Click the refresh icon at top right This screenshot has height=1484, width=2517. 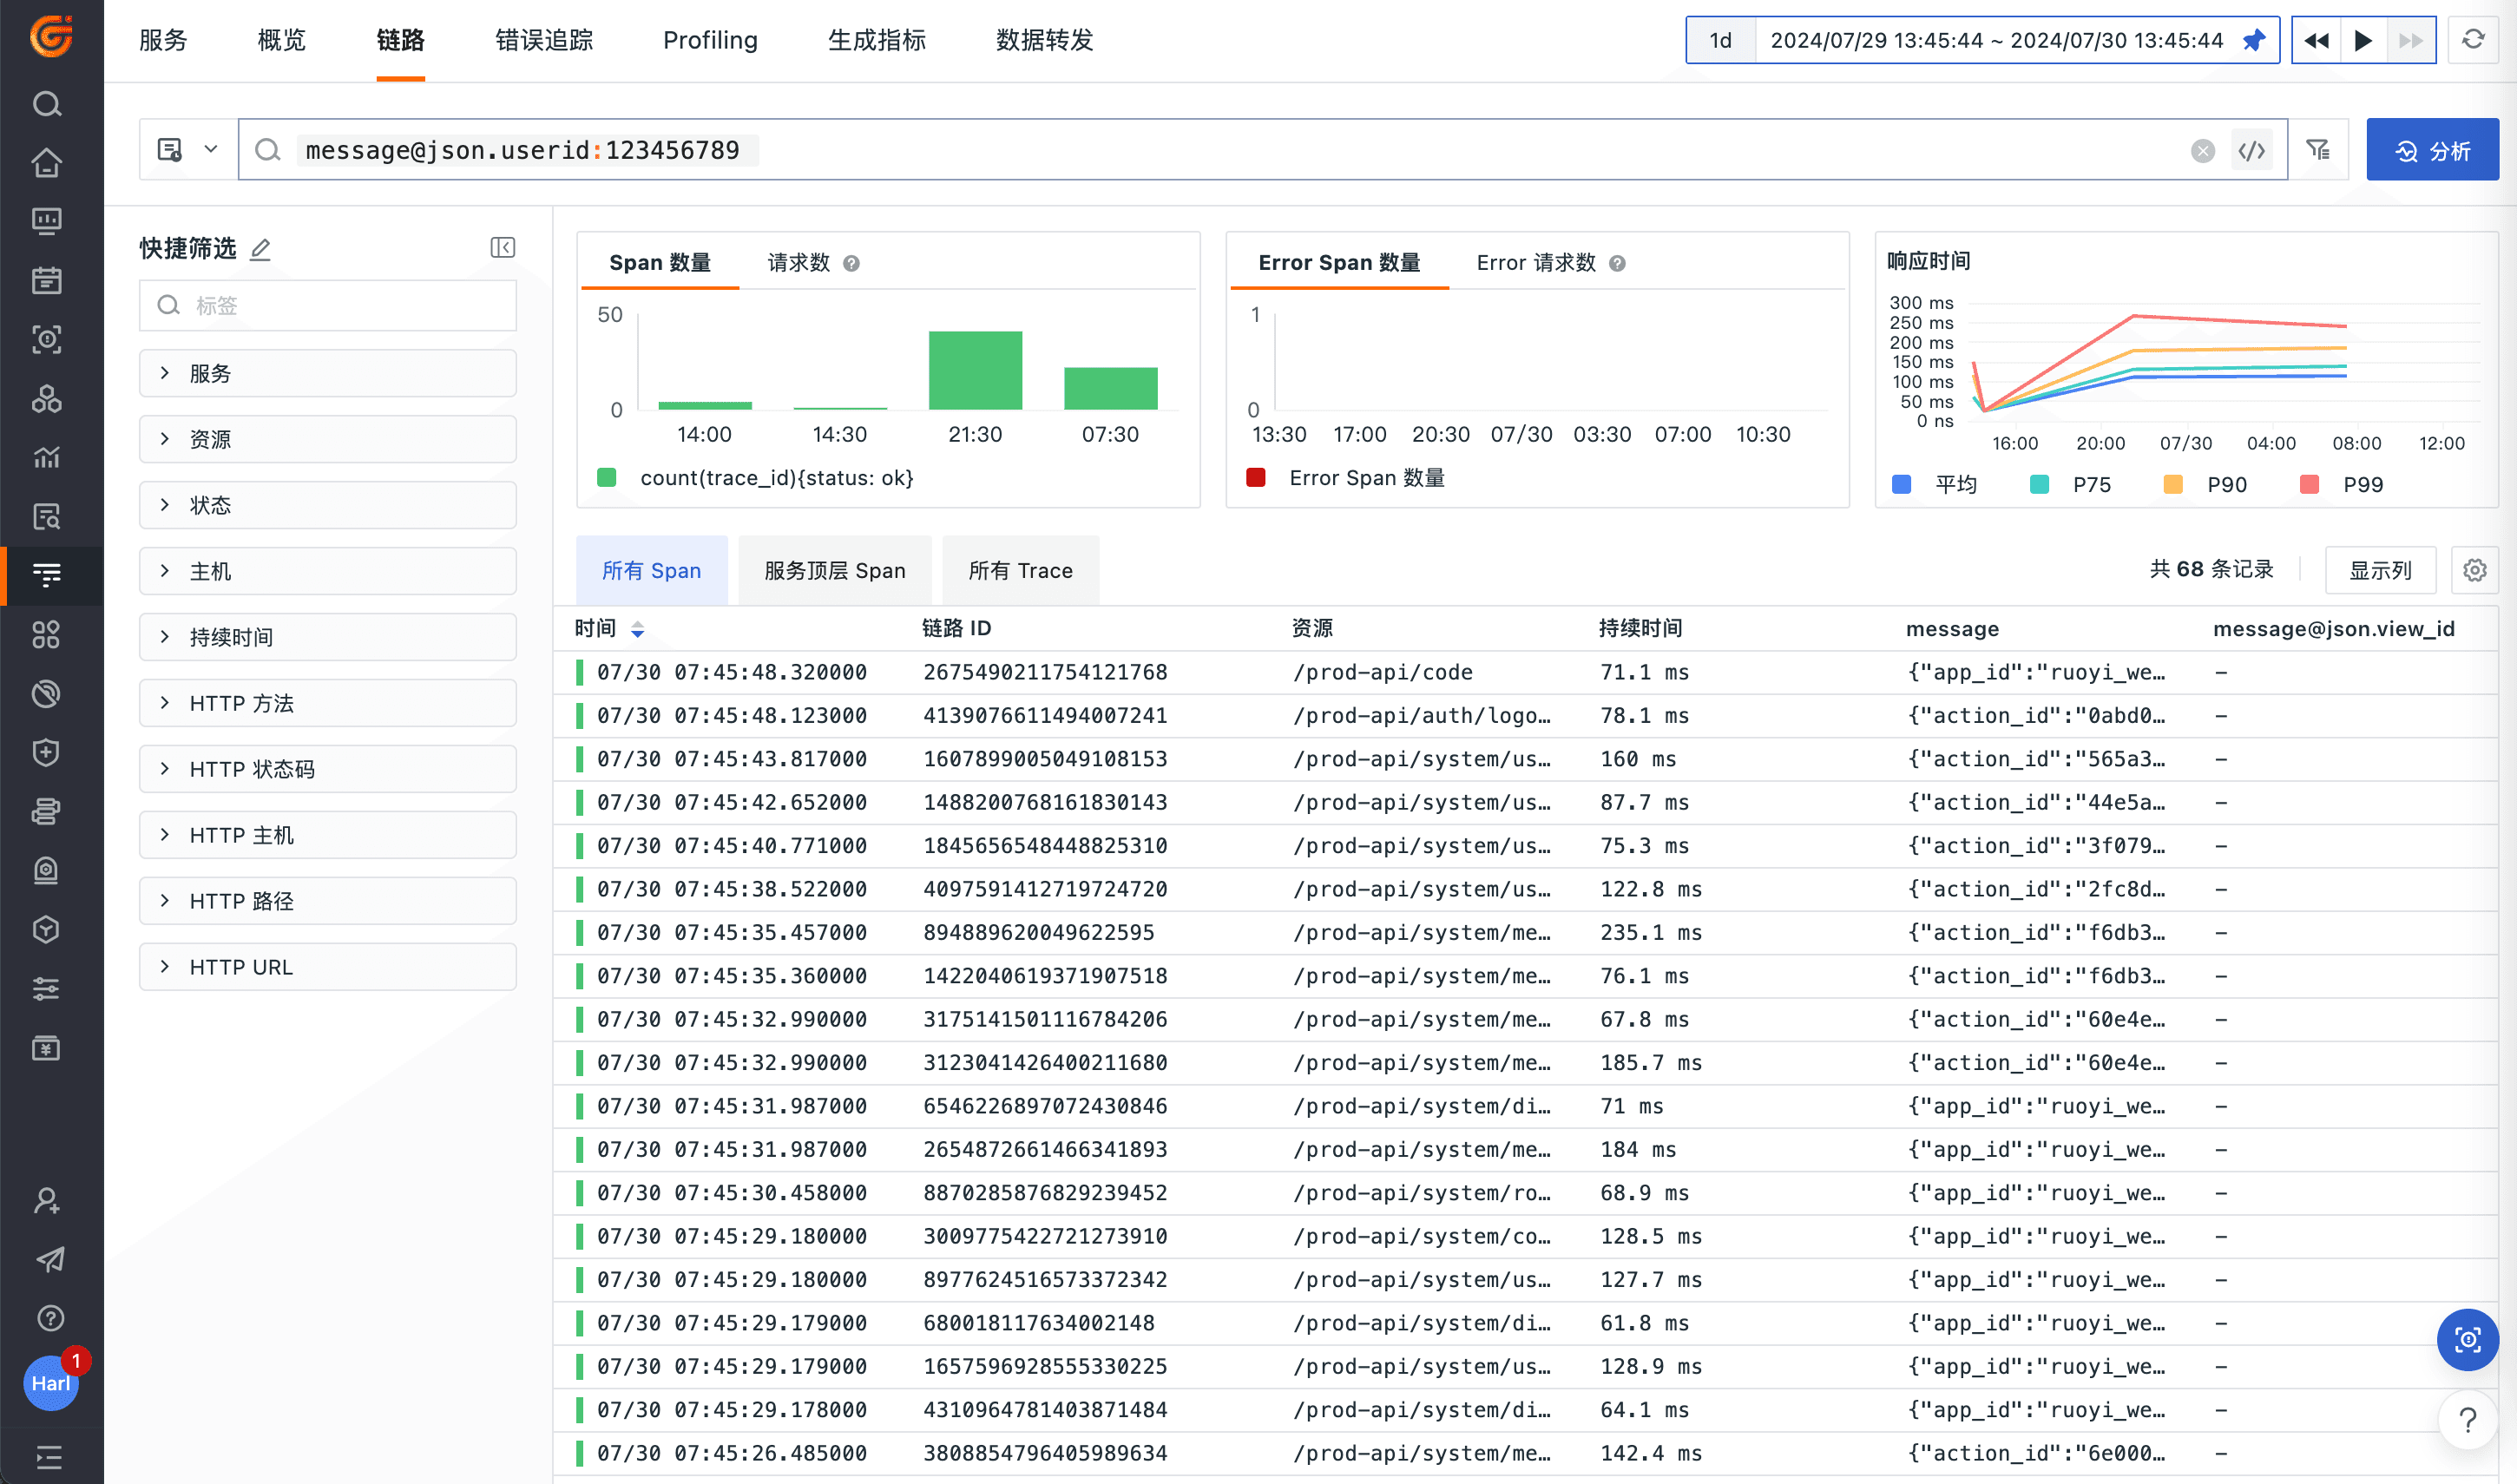[2473, 40]
